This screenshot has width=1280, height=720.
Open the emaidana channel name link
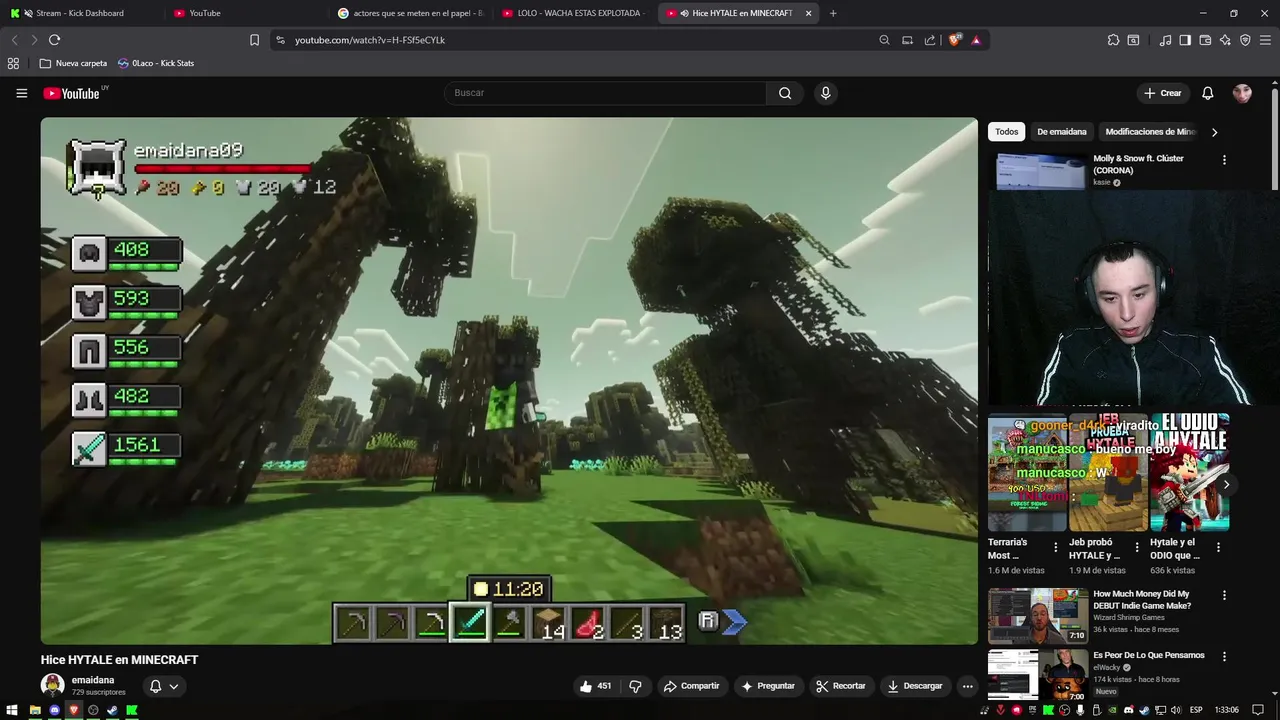(93, 680)
